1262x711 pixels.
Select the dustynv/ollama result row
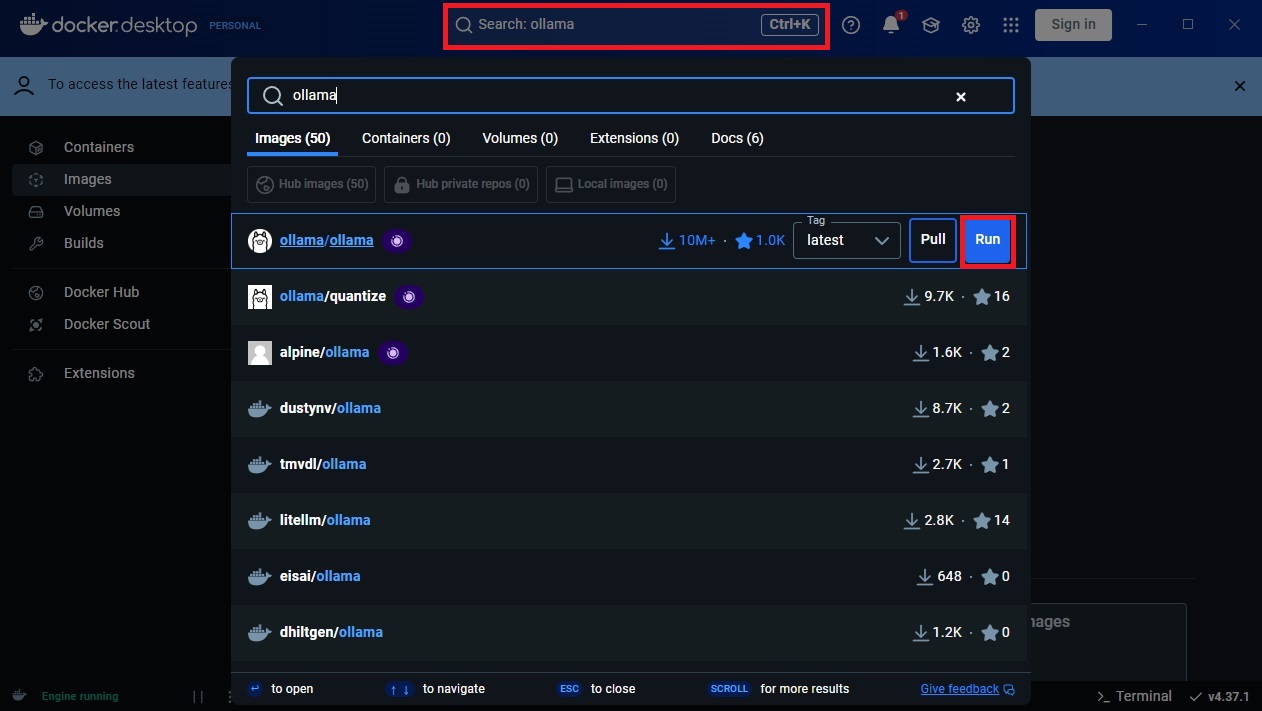pyautogui.click(x=629, y=409)
